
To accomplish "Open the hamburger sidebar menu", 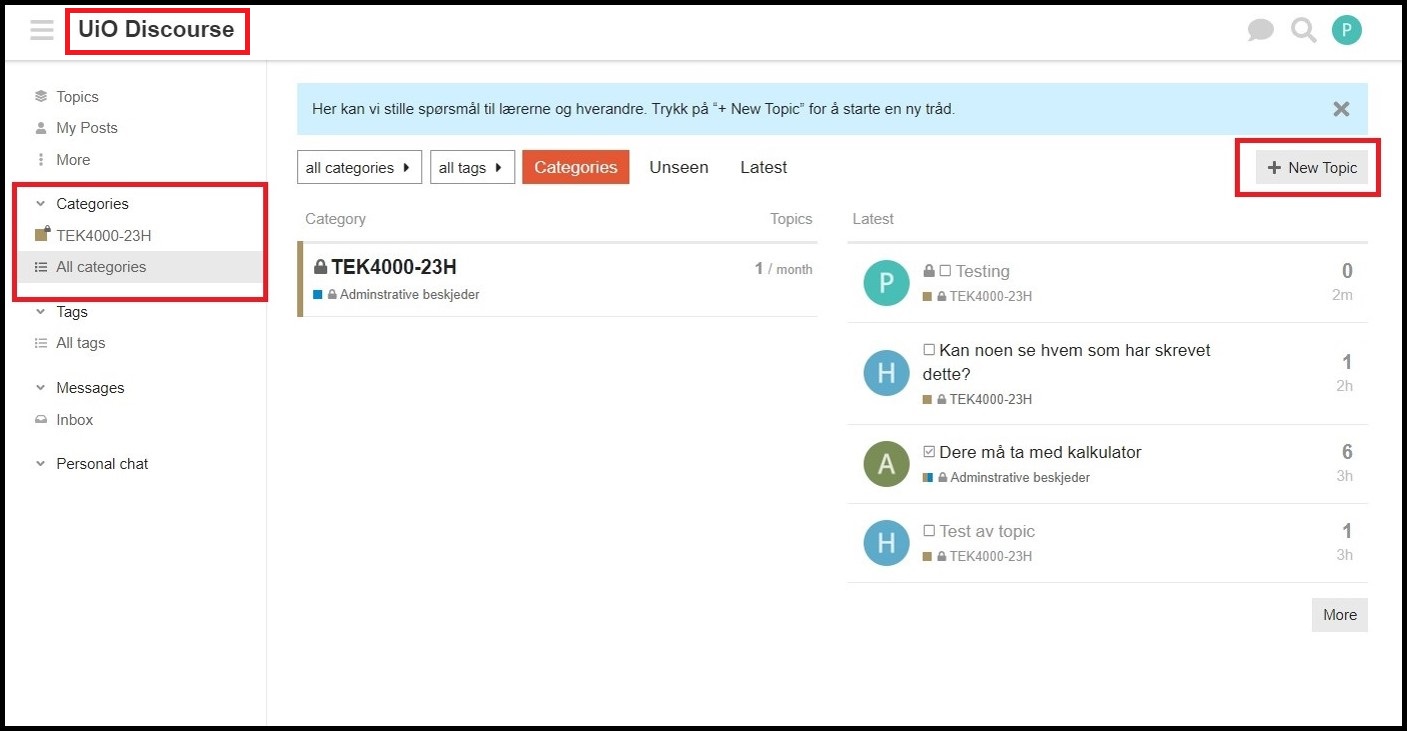I will tap(42, 30).
